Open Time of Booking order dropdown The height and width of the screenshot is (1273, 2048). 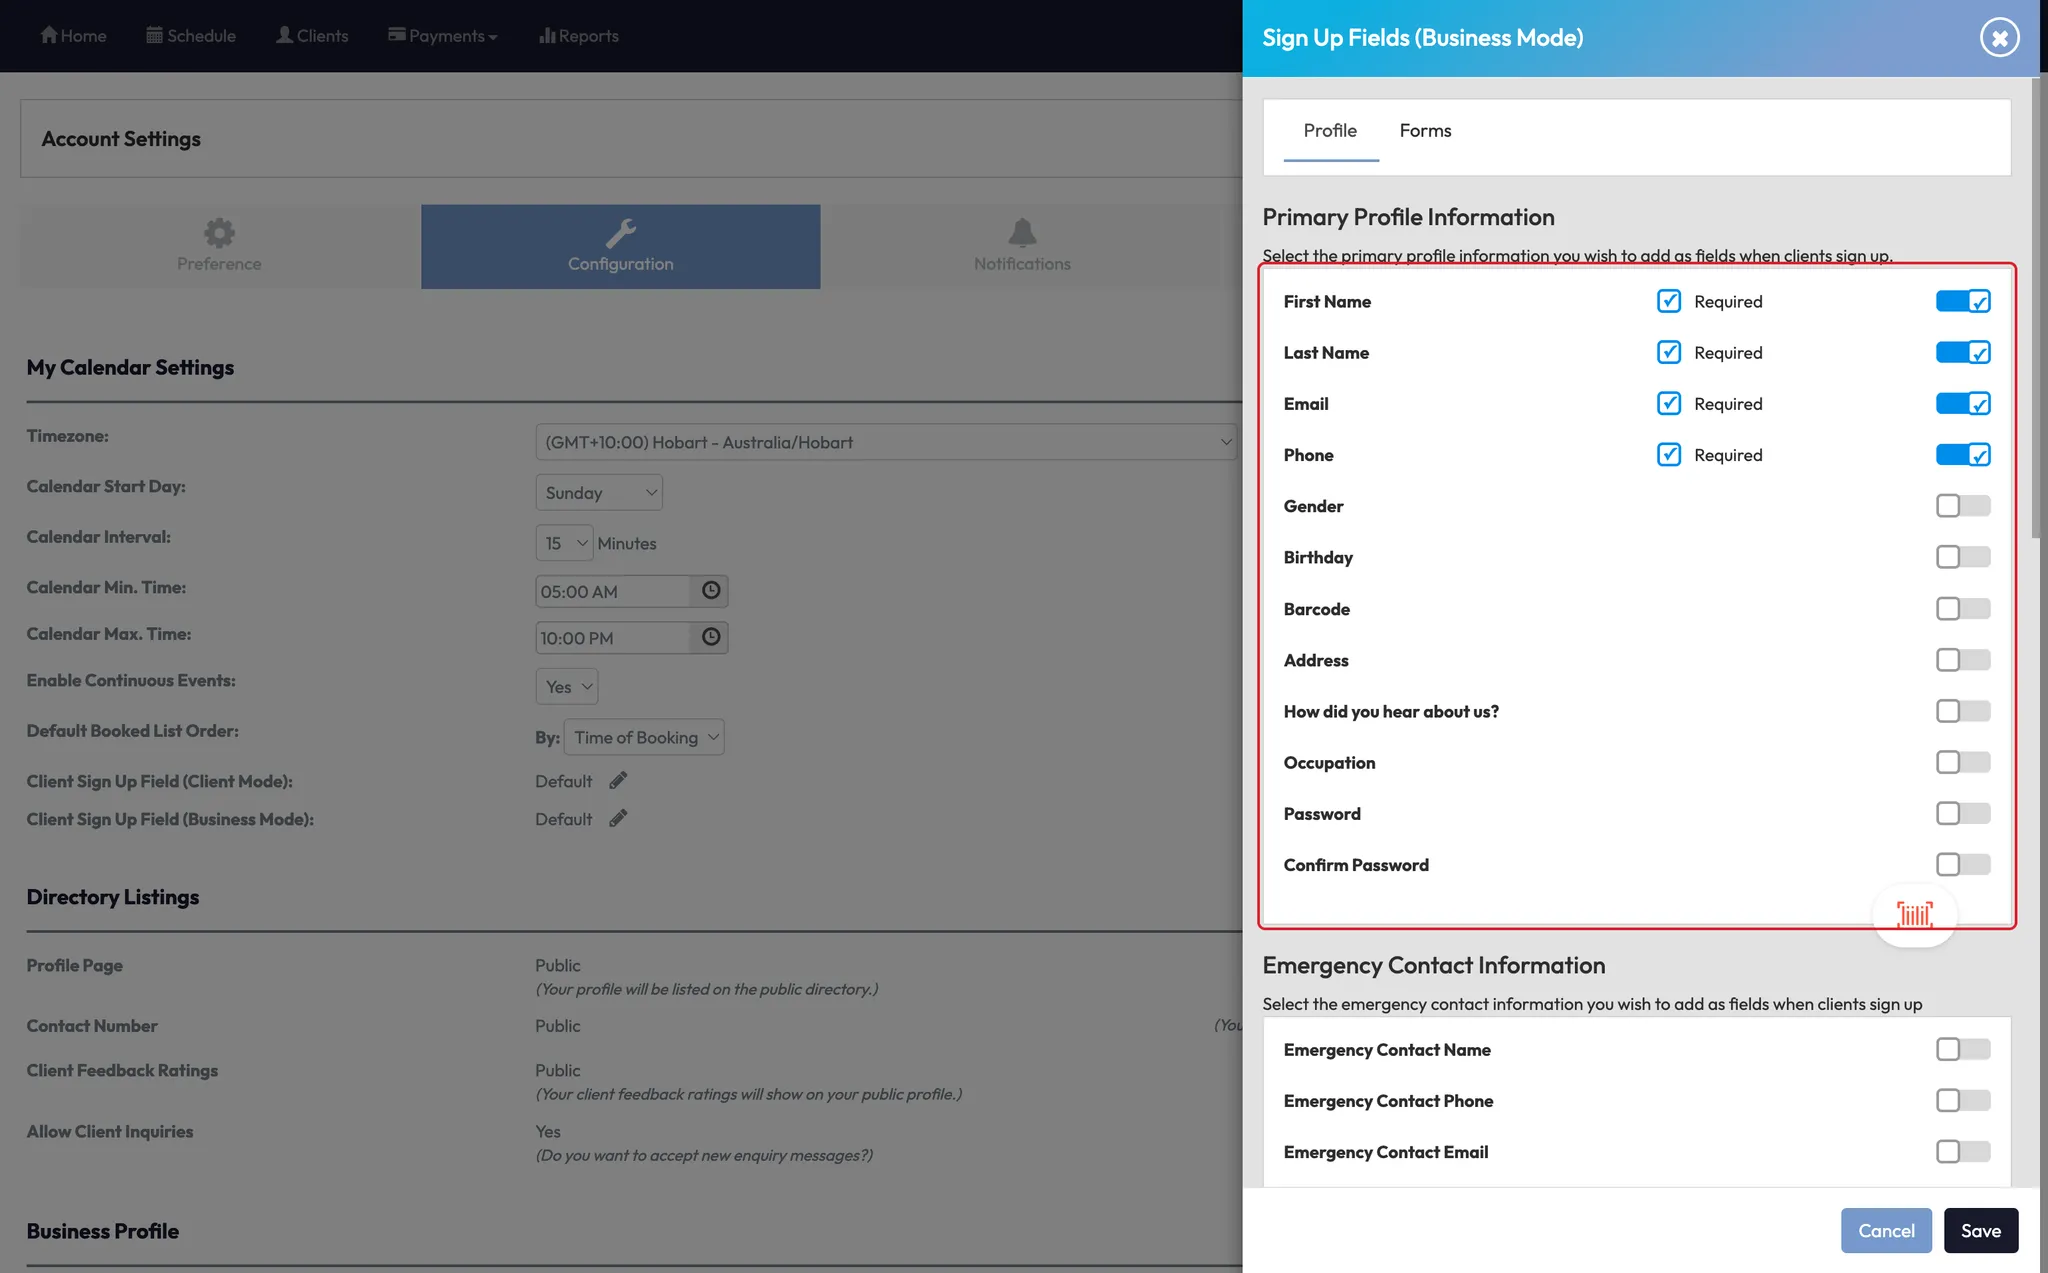point(644,737)
